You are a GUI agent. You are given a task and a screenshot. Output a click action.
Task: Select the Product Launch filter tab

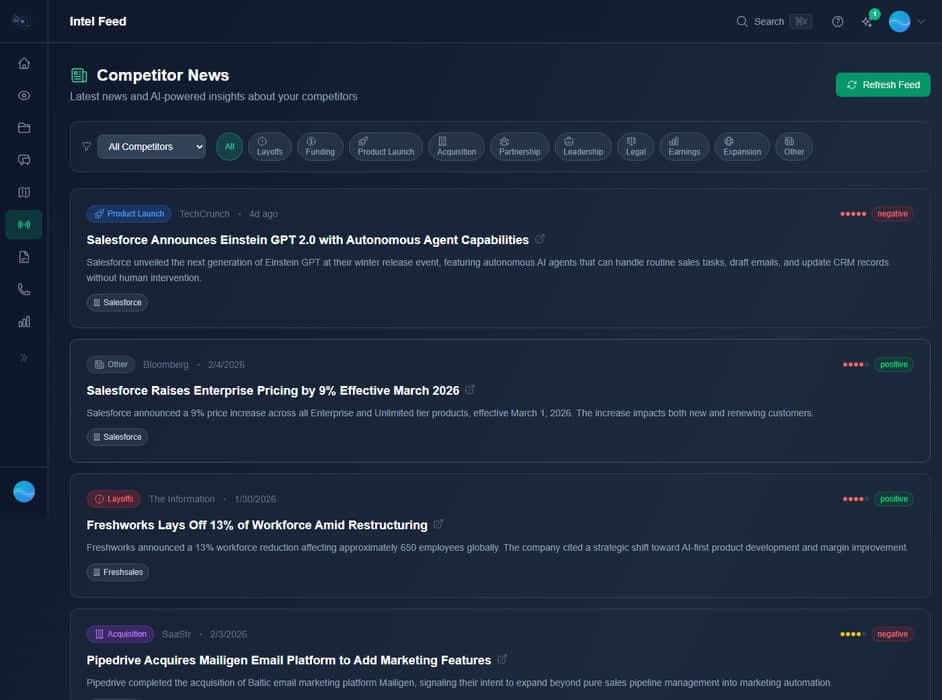[x=385, y=147]
